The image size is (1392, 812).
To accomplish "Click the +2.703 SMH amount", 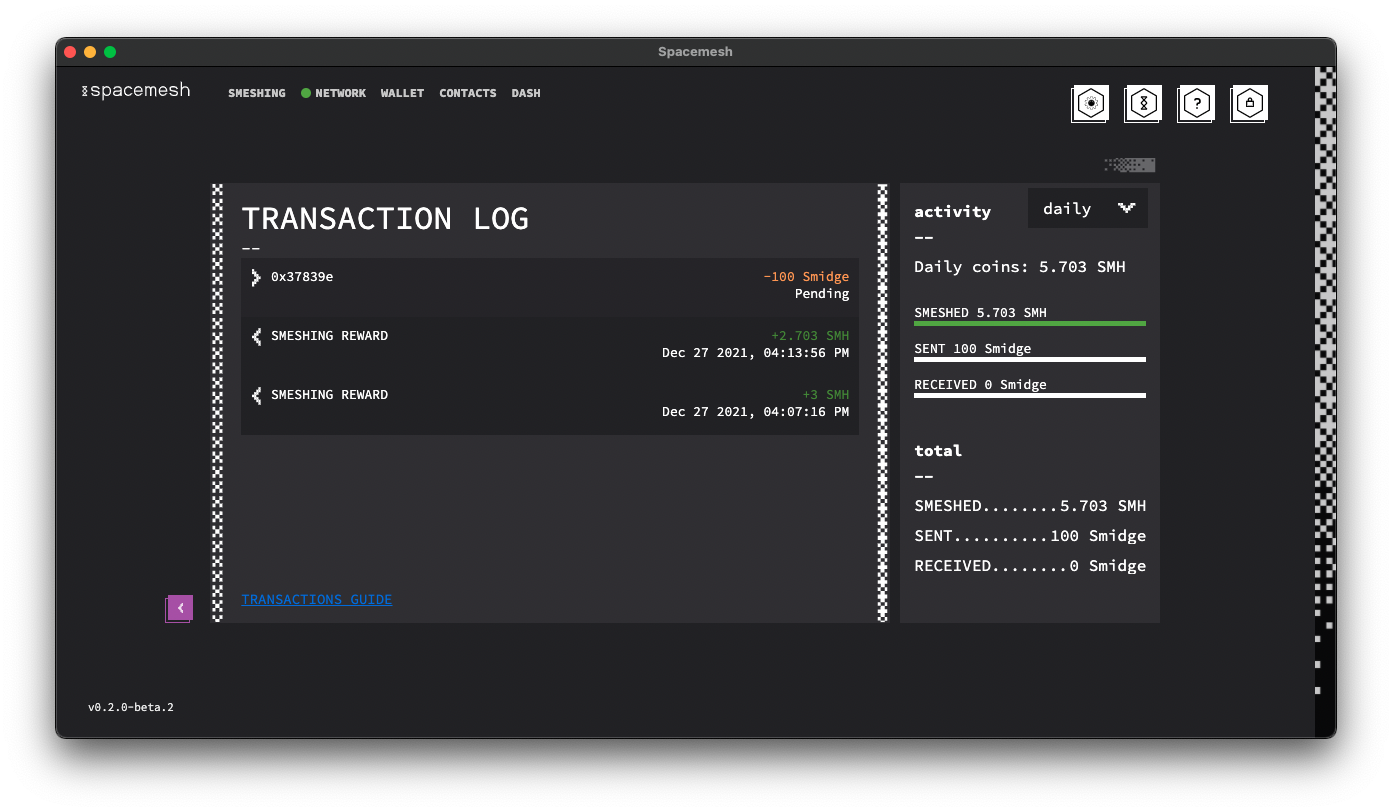I will tap(810, 336).
